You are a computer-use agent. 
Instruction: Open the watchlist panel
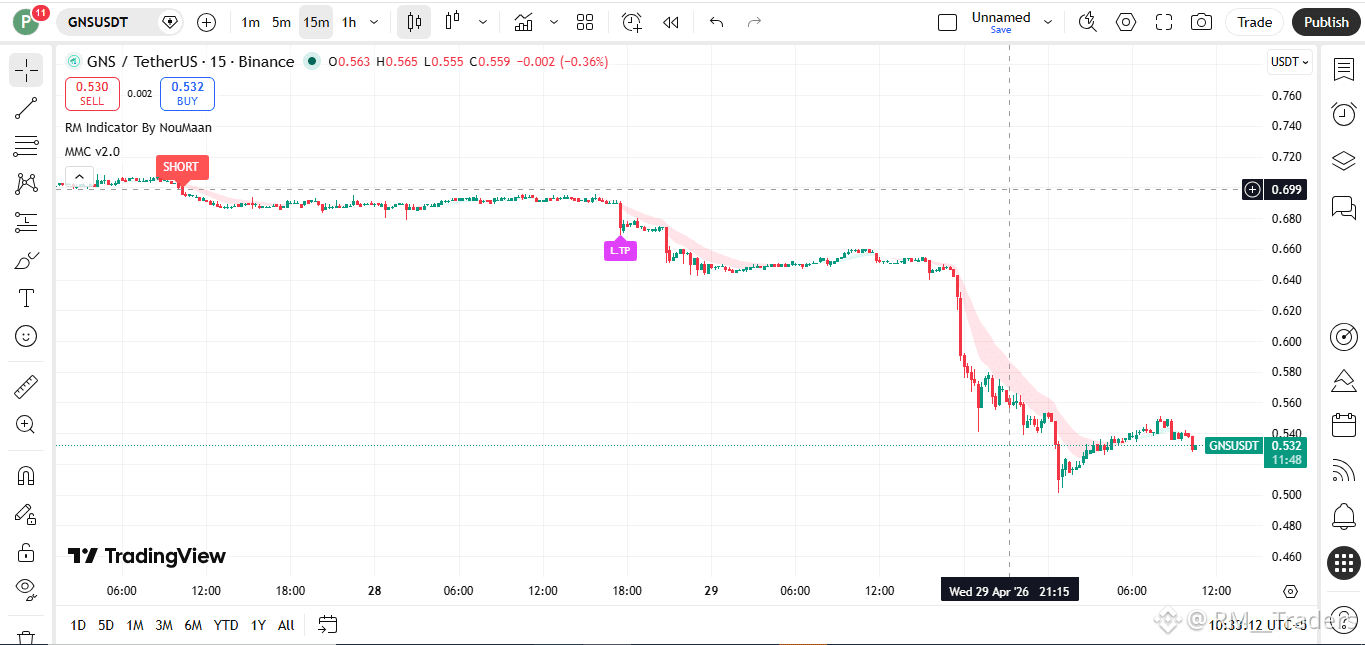(x=1344, y=69)
